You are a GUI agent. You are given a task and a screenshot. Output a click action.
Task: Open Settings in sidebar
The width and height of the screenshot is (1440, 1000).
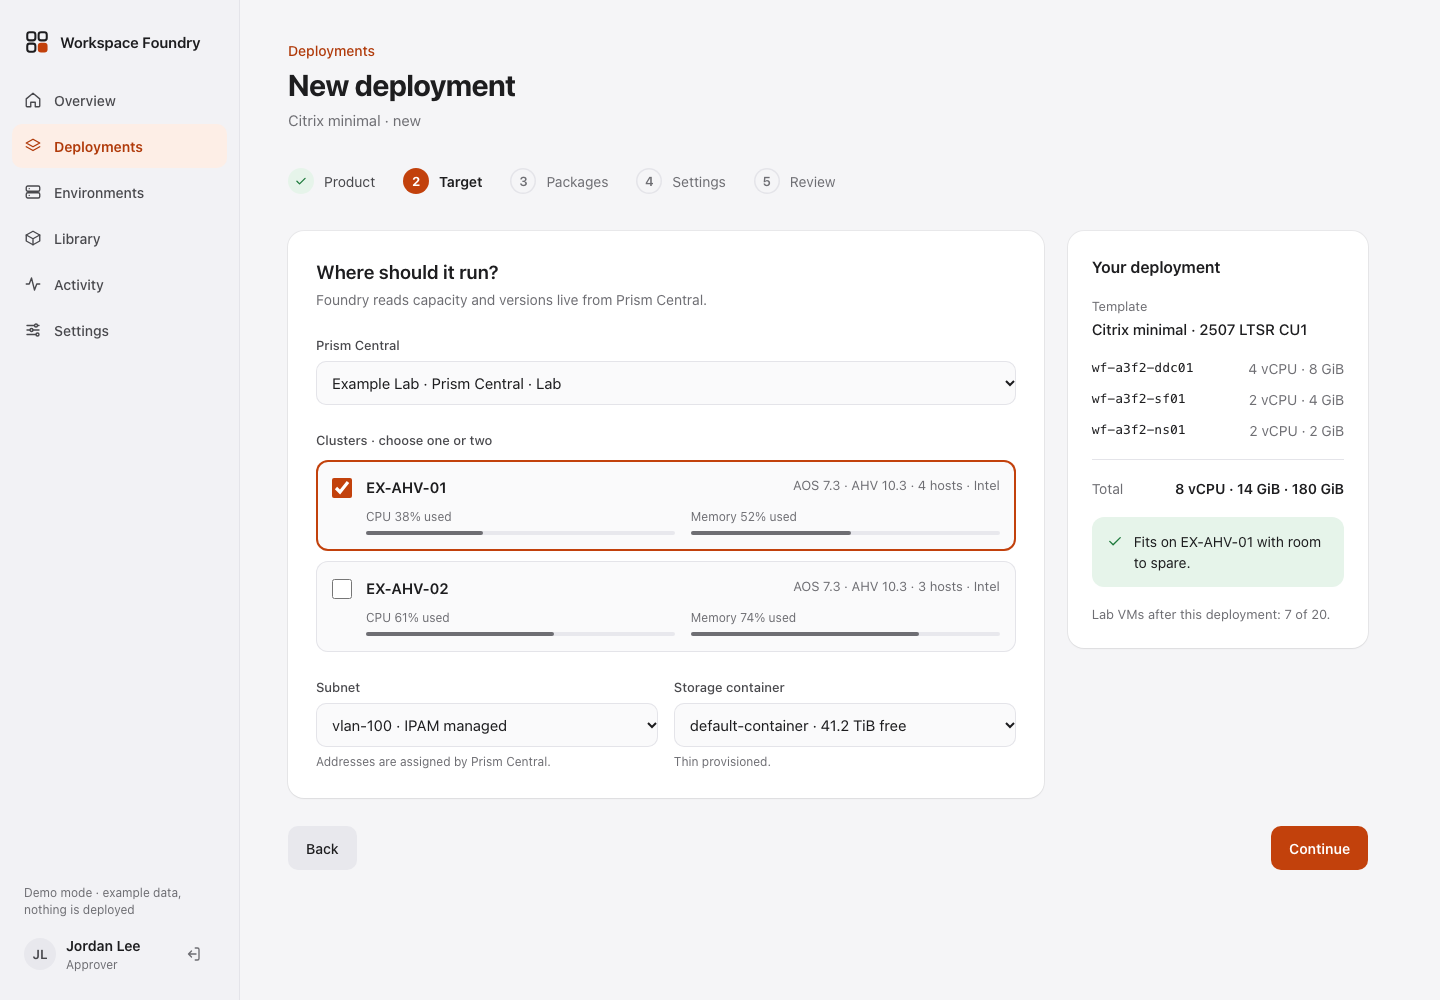pos(120,330)
